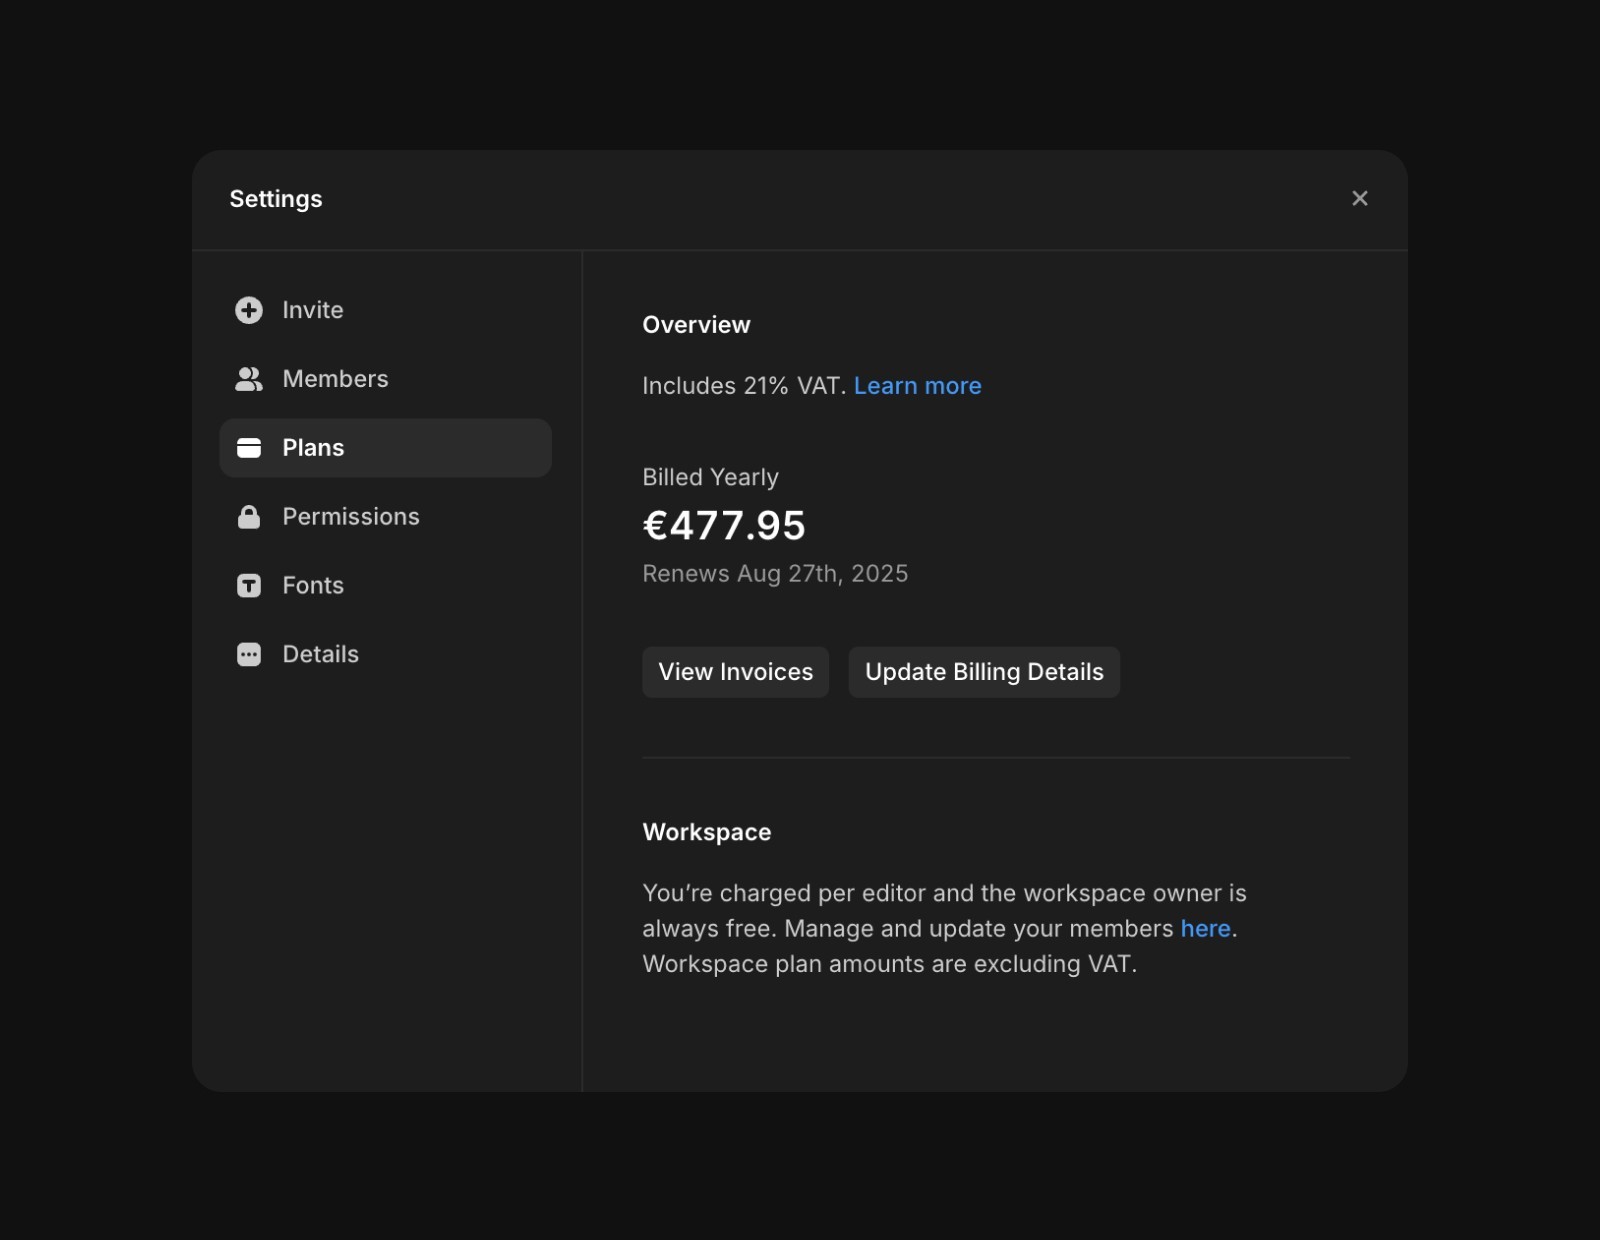The image size is (1600, 1240).
Task: Click the Overview heading
Action: coord(697,325)
